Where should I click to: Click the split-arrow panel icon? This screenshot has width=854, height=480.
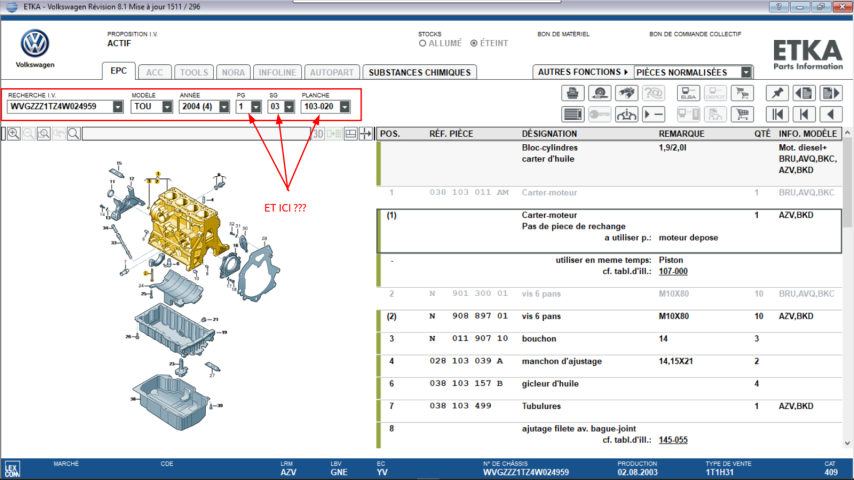point(366,133)
